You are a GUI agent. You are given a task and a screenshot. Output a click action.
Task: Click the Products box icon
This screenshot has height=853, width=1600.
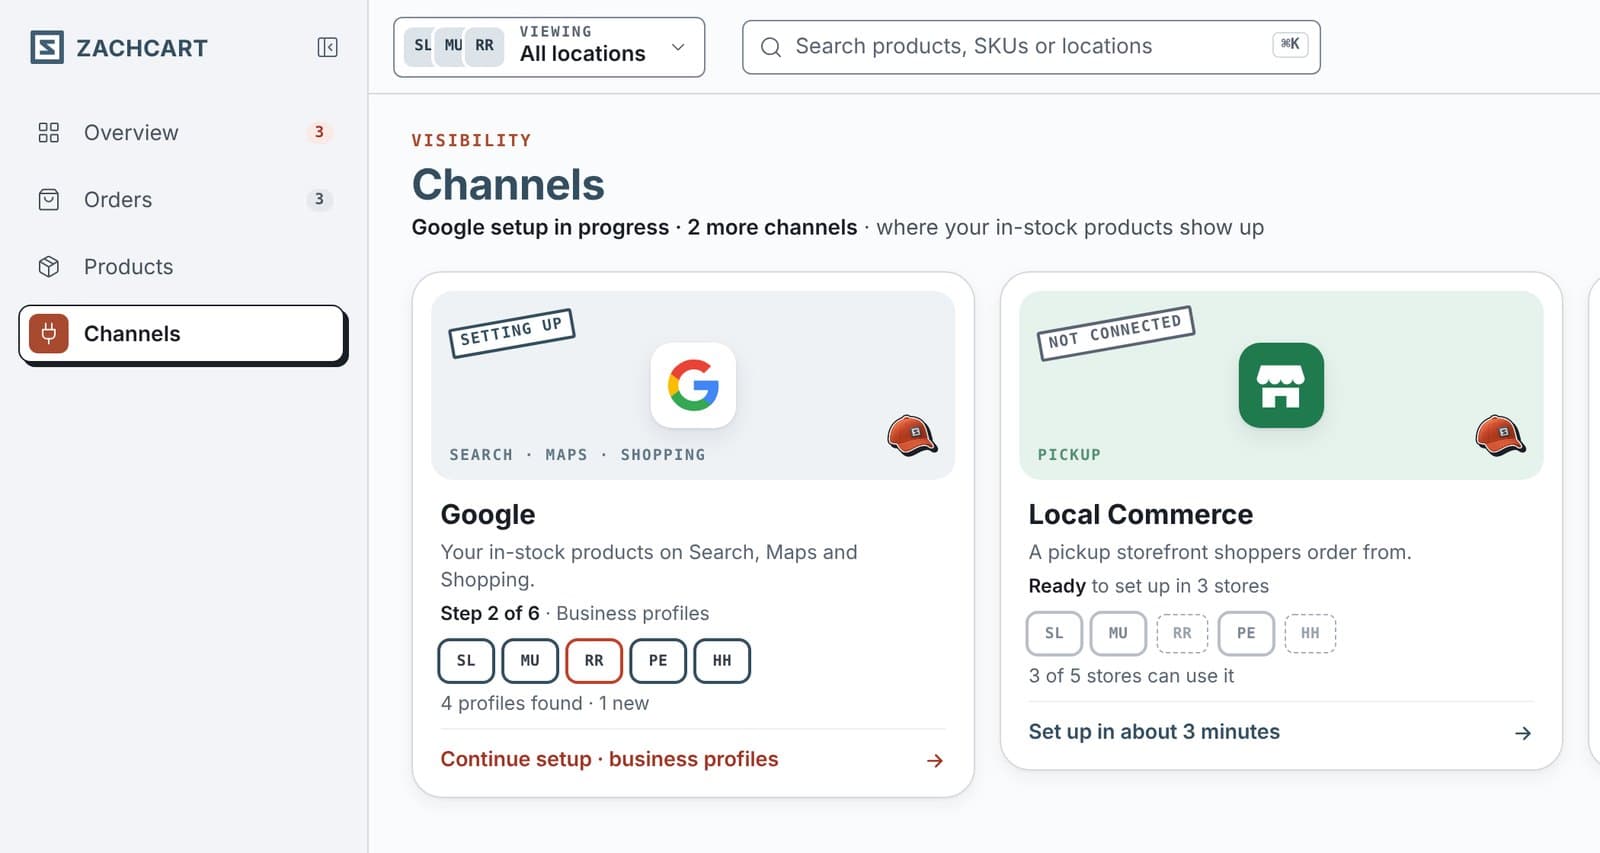click(48, 266)
